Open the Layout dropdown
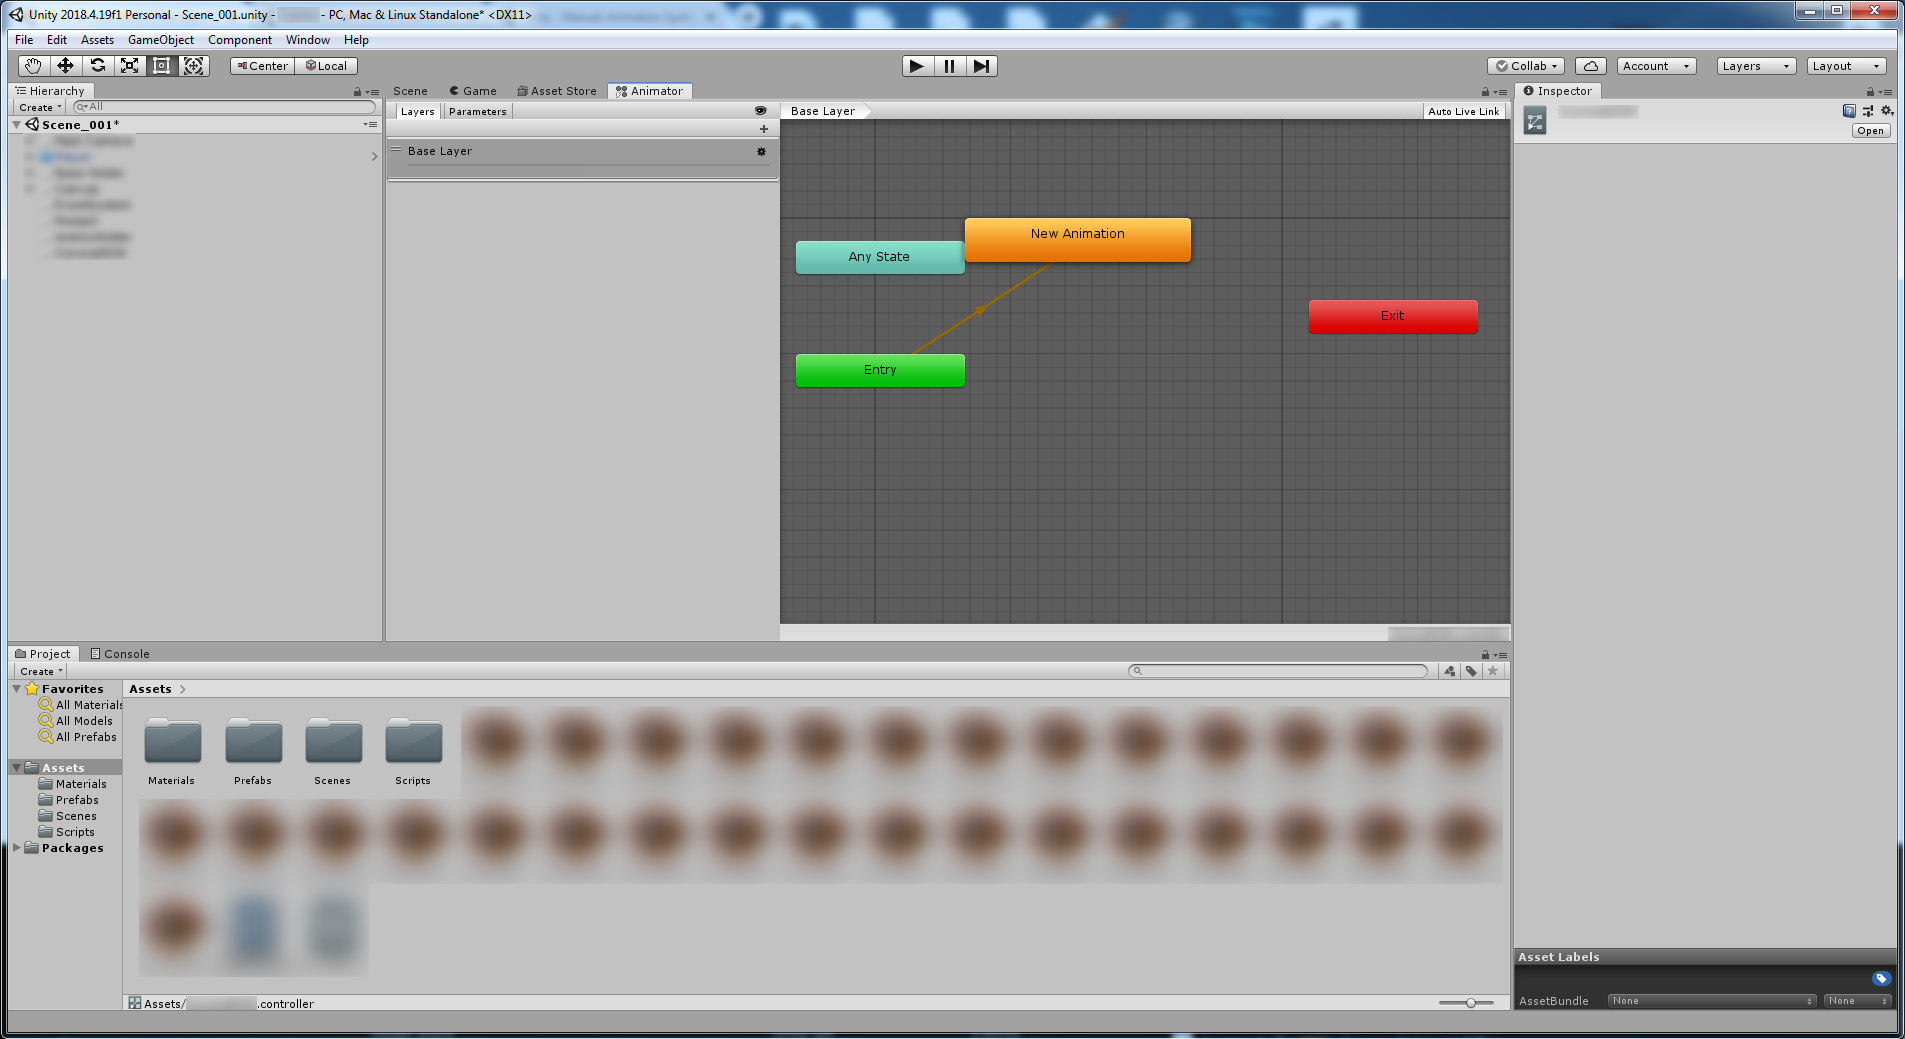The image size is (1905, 1039). click(1845, 65)
